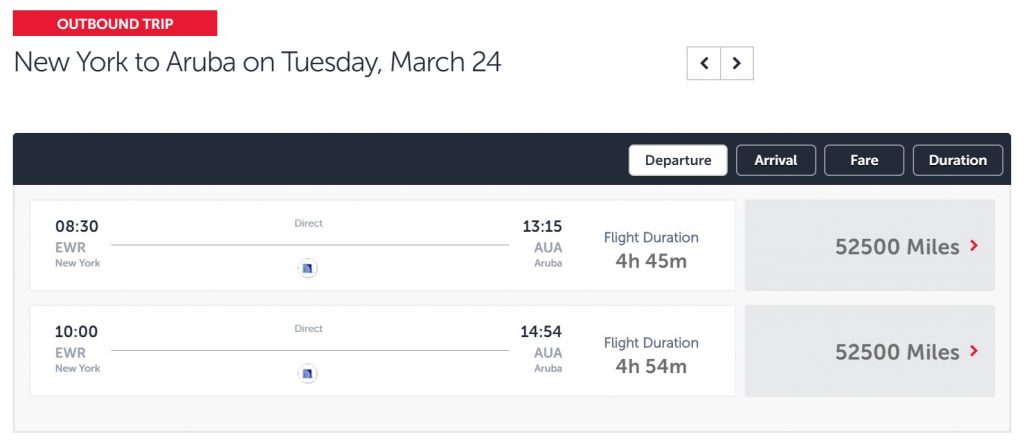Click the previous day arrow button
The image size is (1024, 445).
point(703,63)
